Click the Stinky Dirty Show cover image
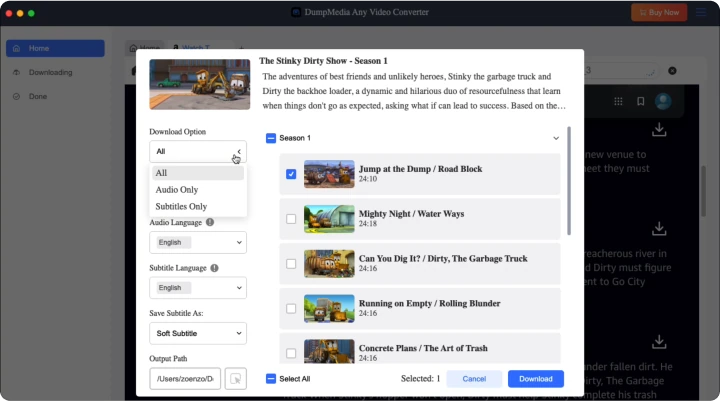The height and width of the screenshot is (401, 720). point(200,85)
